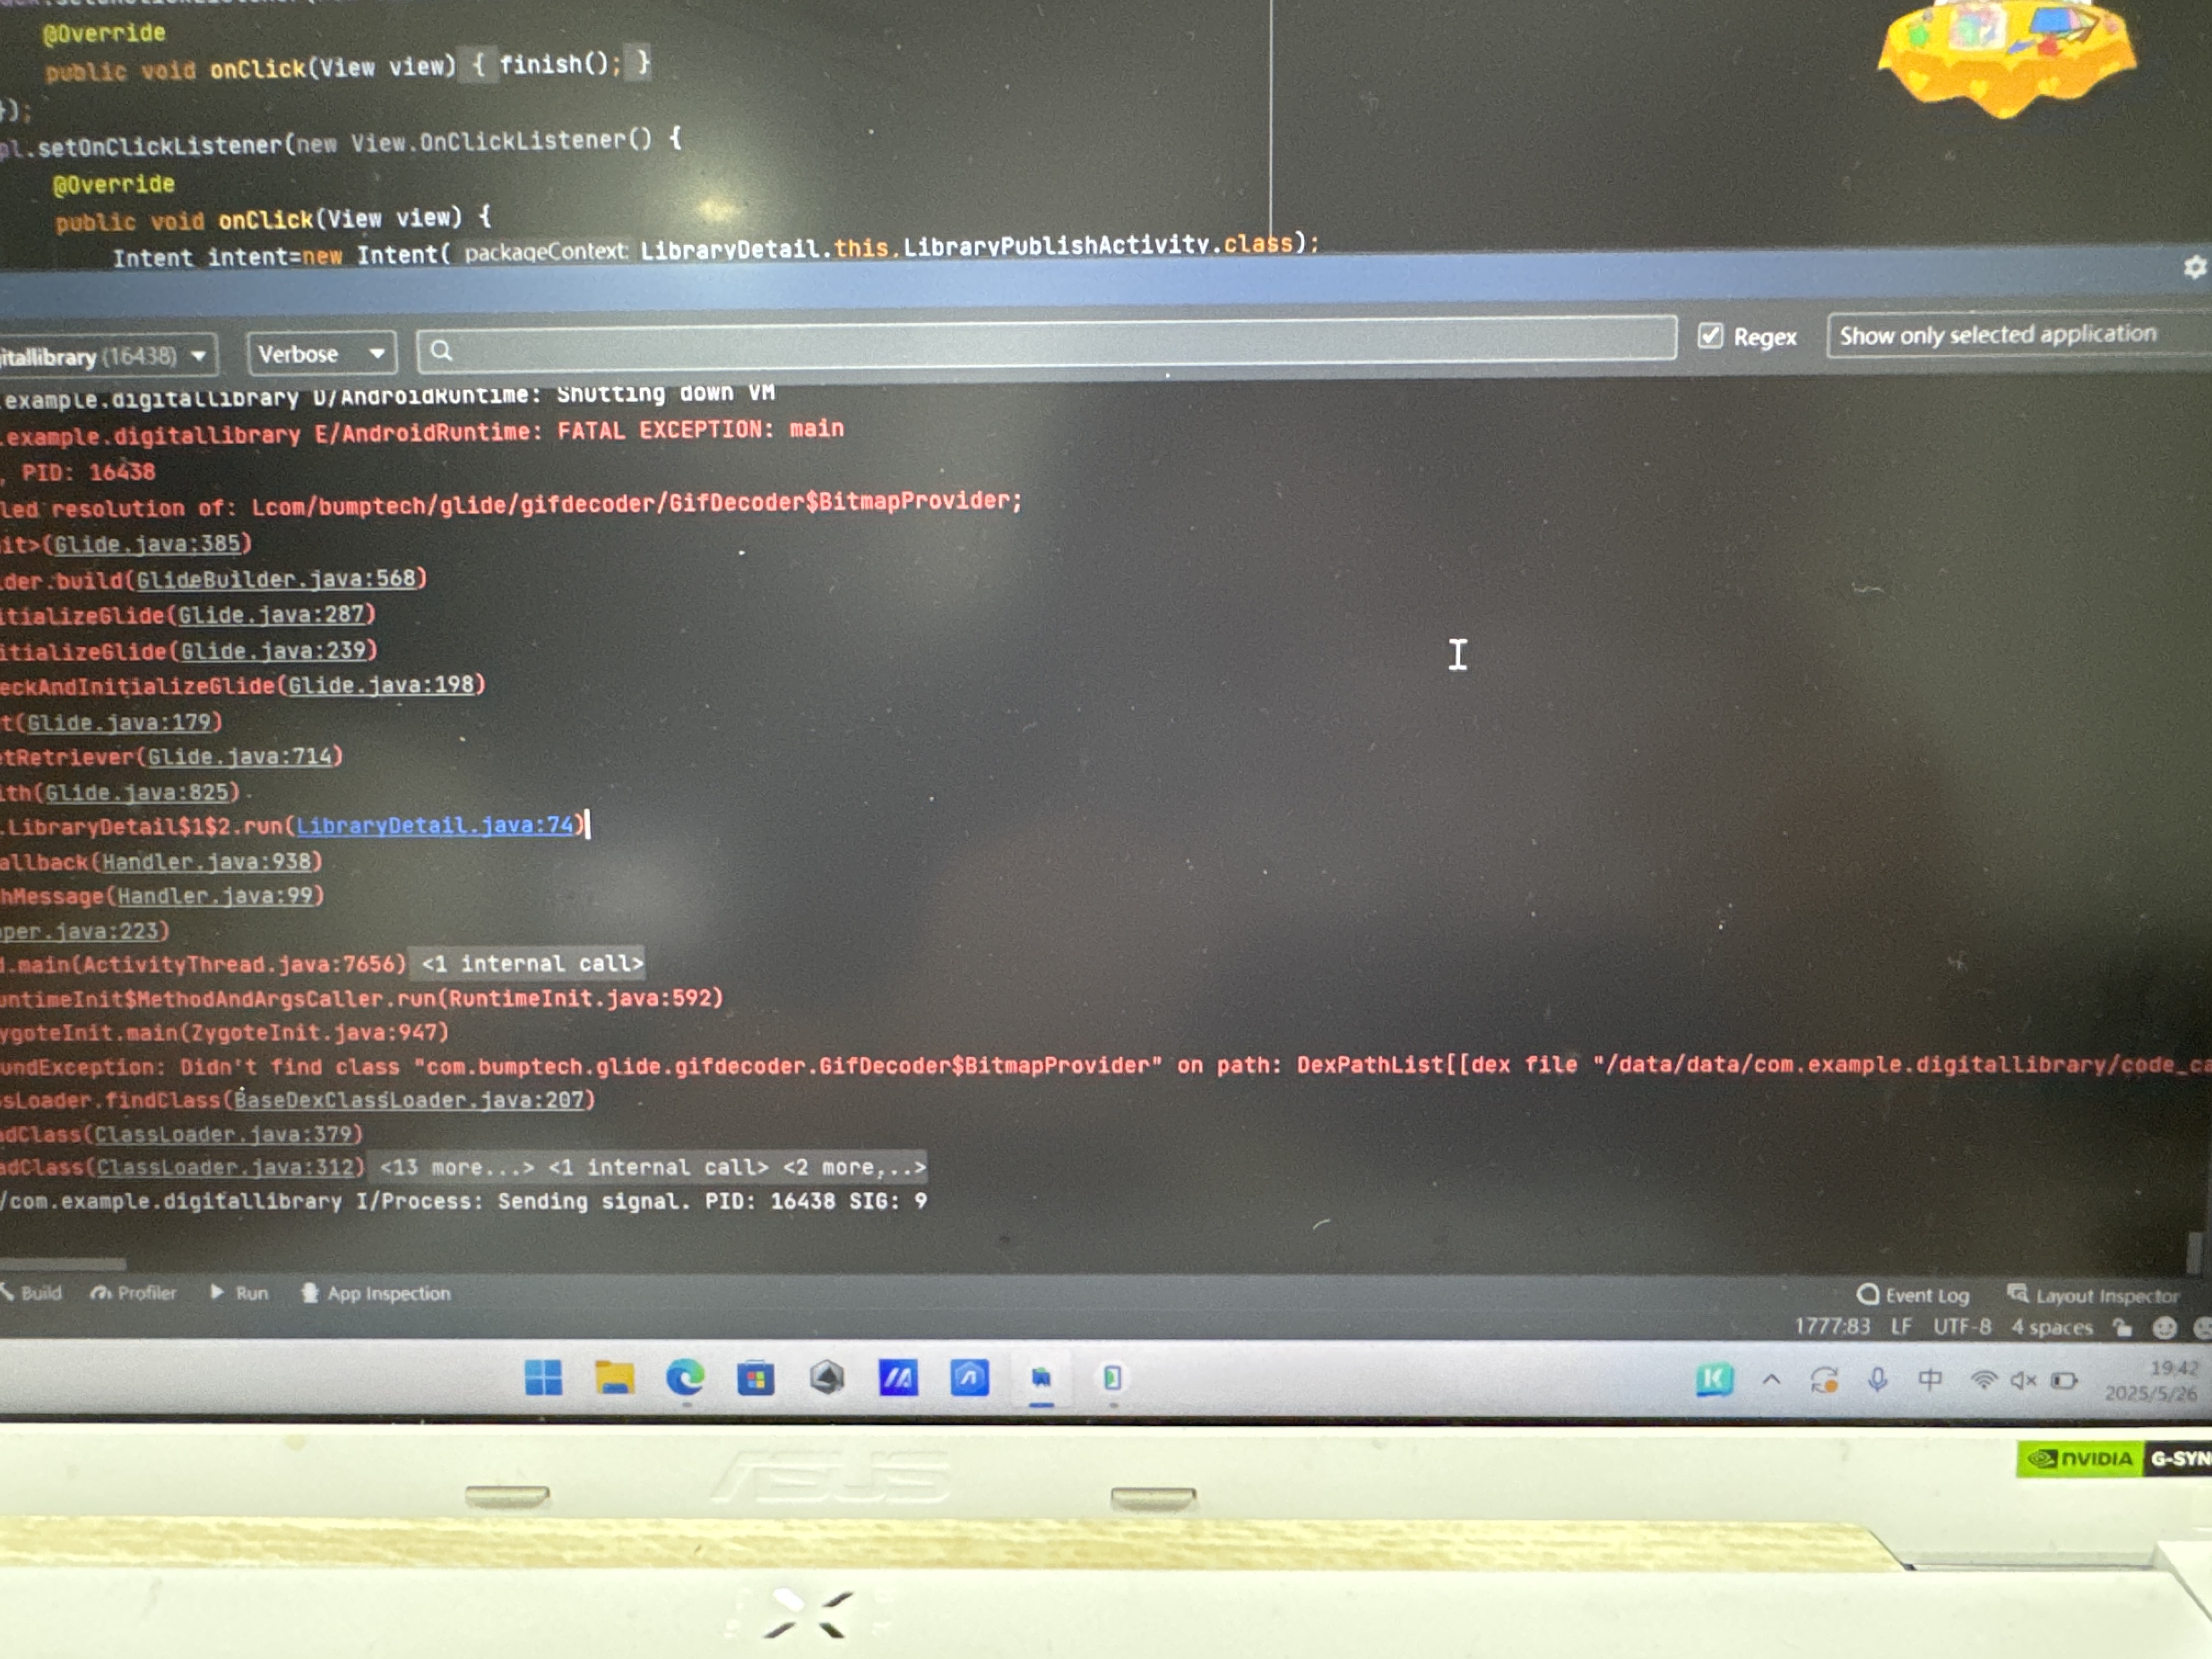Image resolution: width=2212 pixels, height=1659 pixels.
Task: Open the Logcat settings gear icon
Action: pyautogui.click(x=2193, y=268)
